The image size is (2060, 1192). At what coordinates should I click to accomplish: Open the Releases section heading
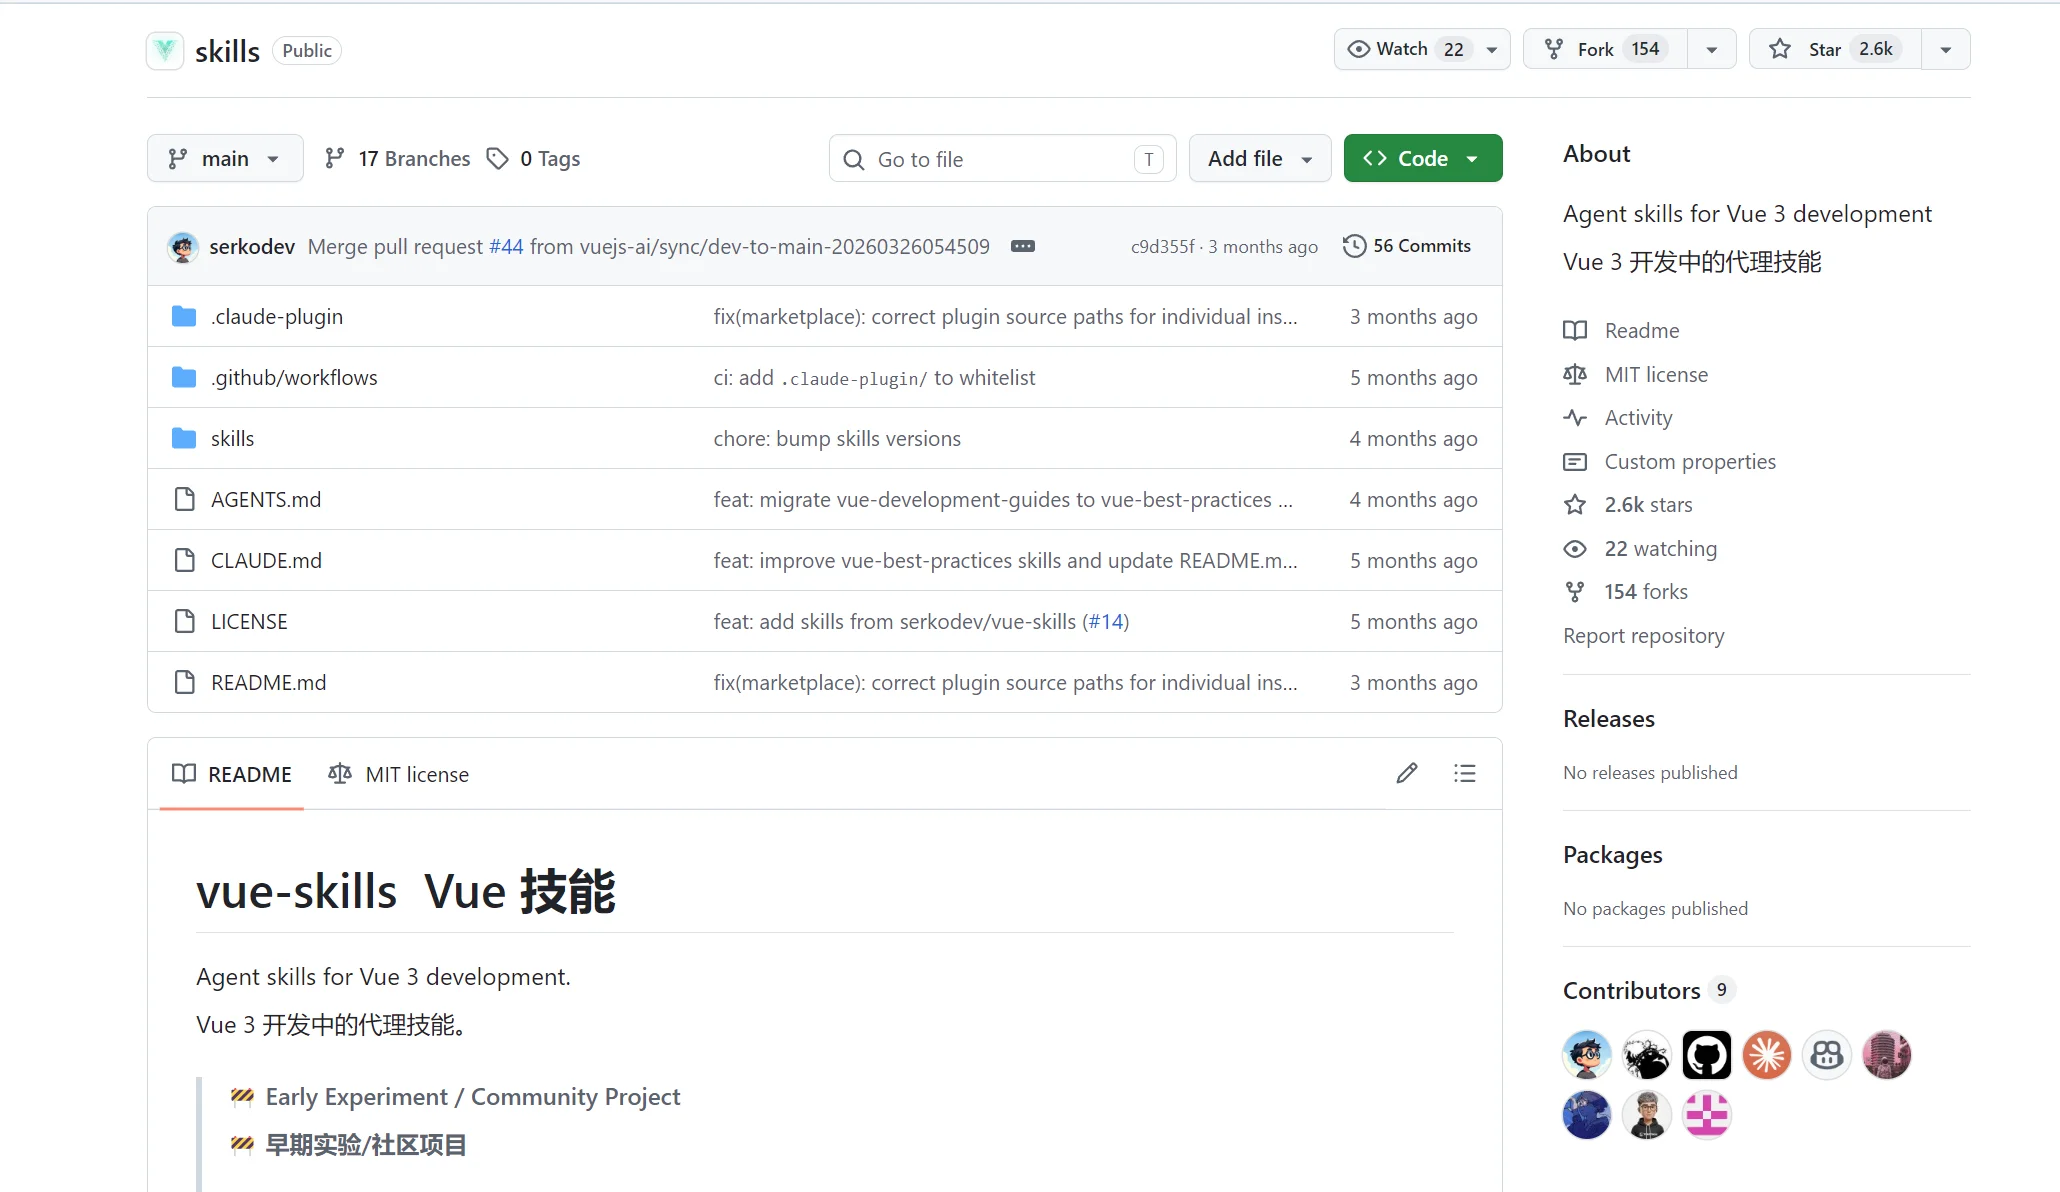[1608, 719]
